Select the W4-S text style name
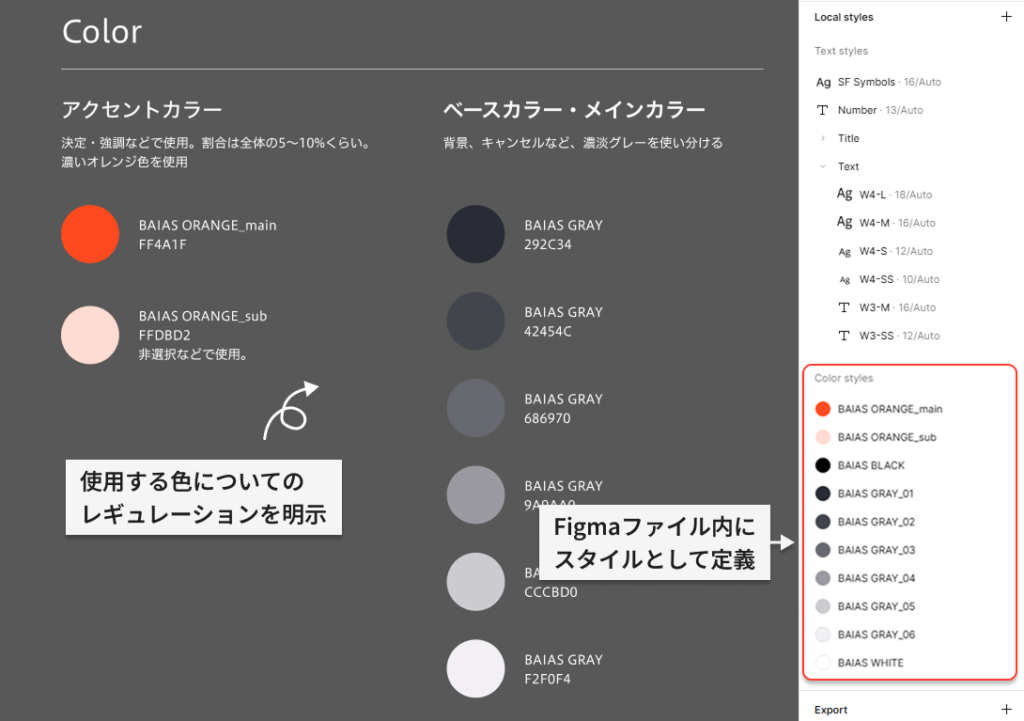Viewport: 1024px width, 721px height. [x=873, y=251]
